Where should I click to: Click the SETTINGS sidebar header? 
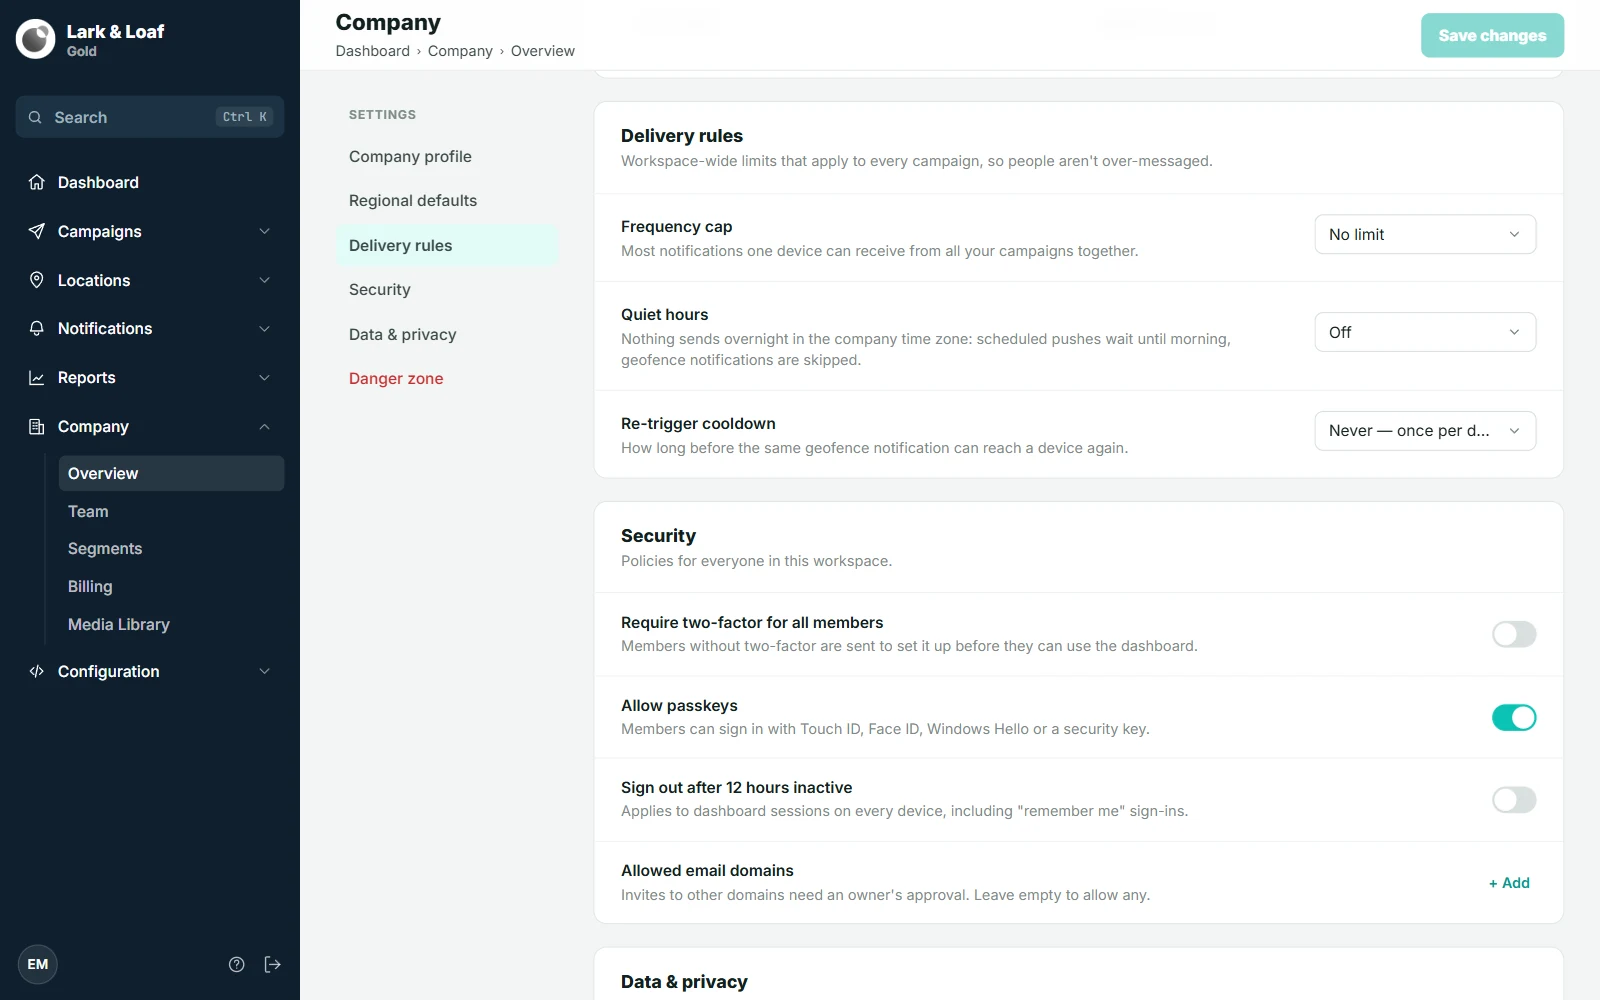click(382, 115)
